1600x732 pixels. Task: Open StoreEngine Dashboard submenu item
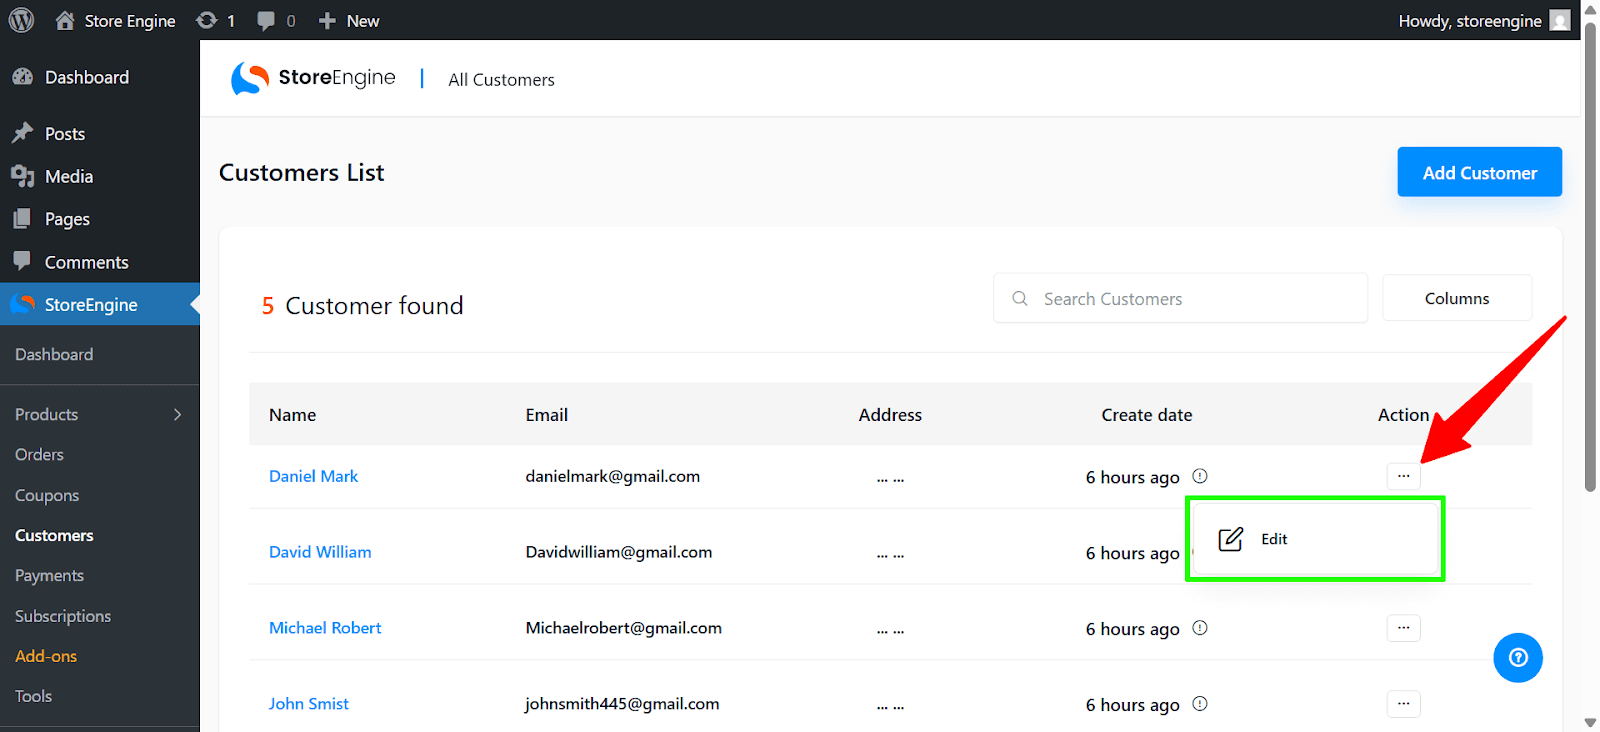(54, 354)
